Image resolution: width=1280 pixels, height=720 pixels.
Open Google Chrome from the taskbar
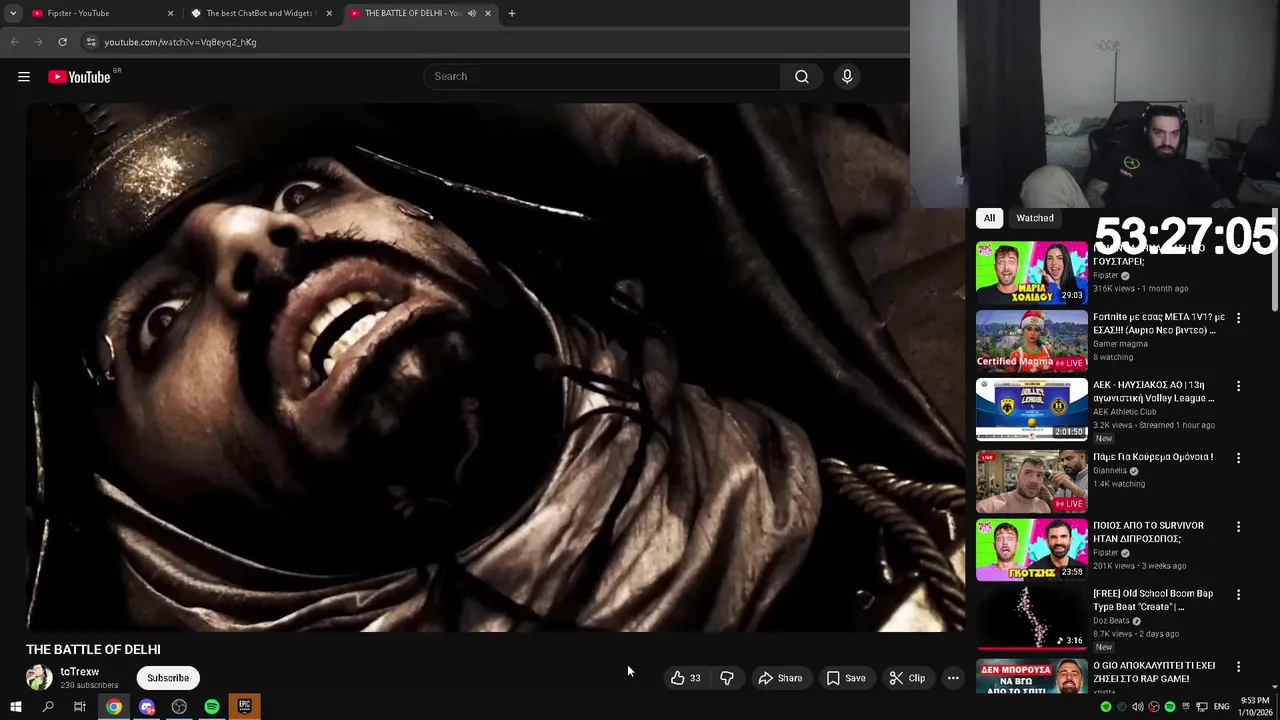(114, 707)
